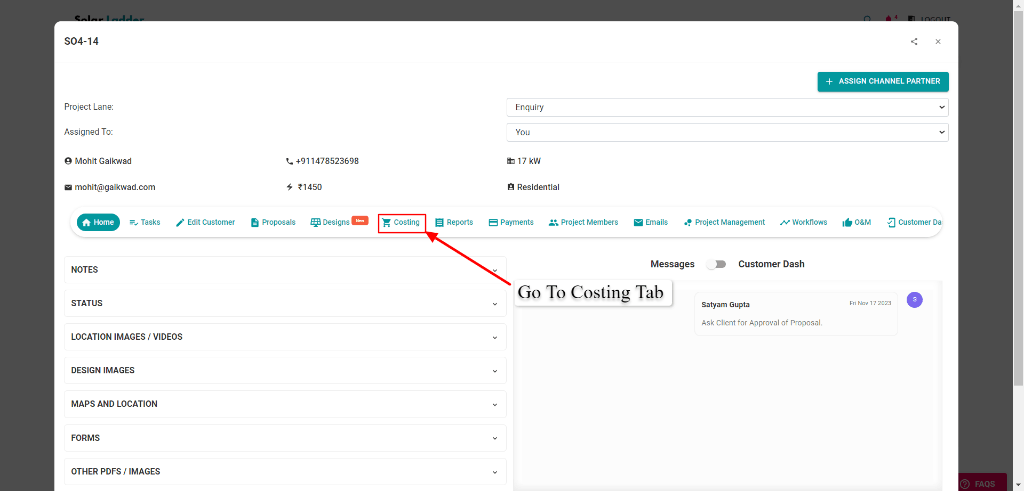Switch to the Proposals tab
This screenshot has height=491, width=1024.
tap(273, 222)
